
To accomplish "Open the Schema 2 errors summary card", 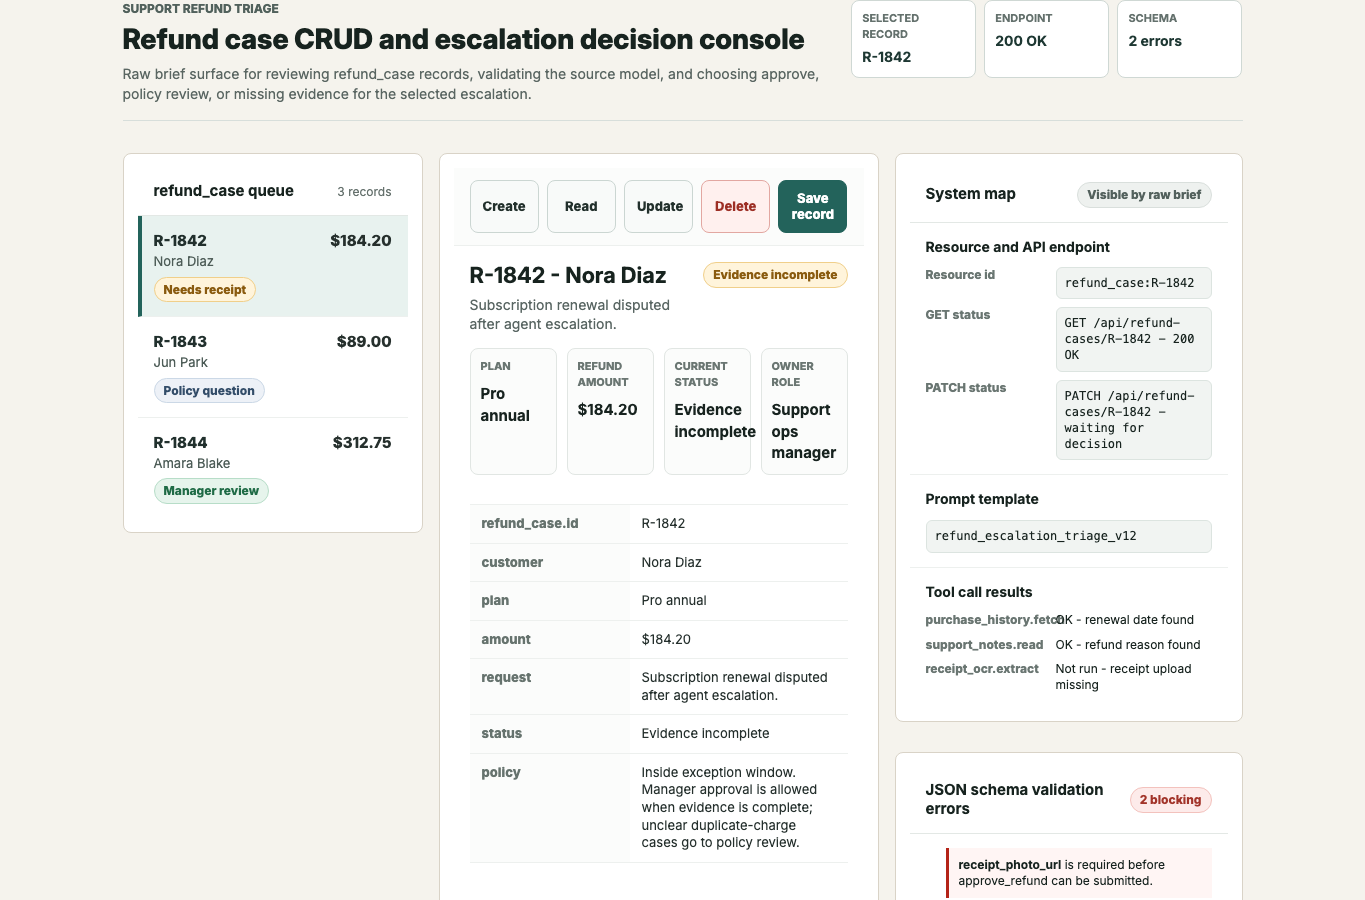I will 1179,38.
